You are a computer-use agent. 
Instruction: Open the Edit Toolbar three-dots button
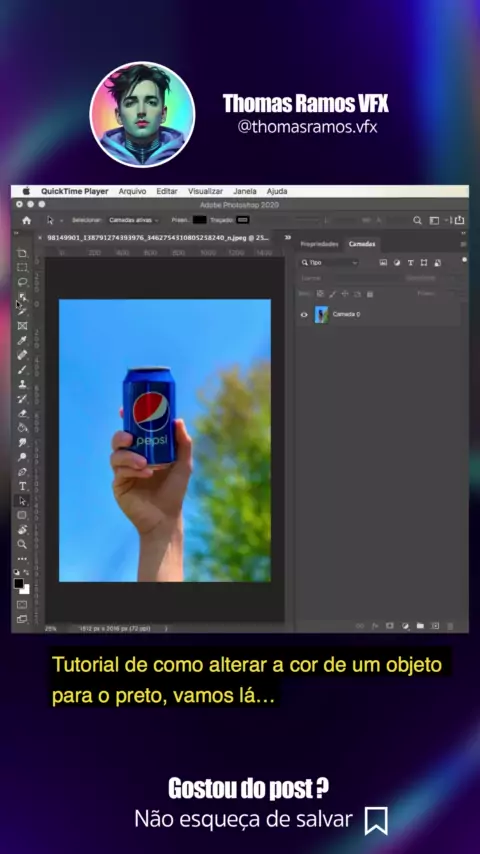click(22, 559)
